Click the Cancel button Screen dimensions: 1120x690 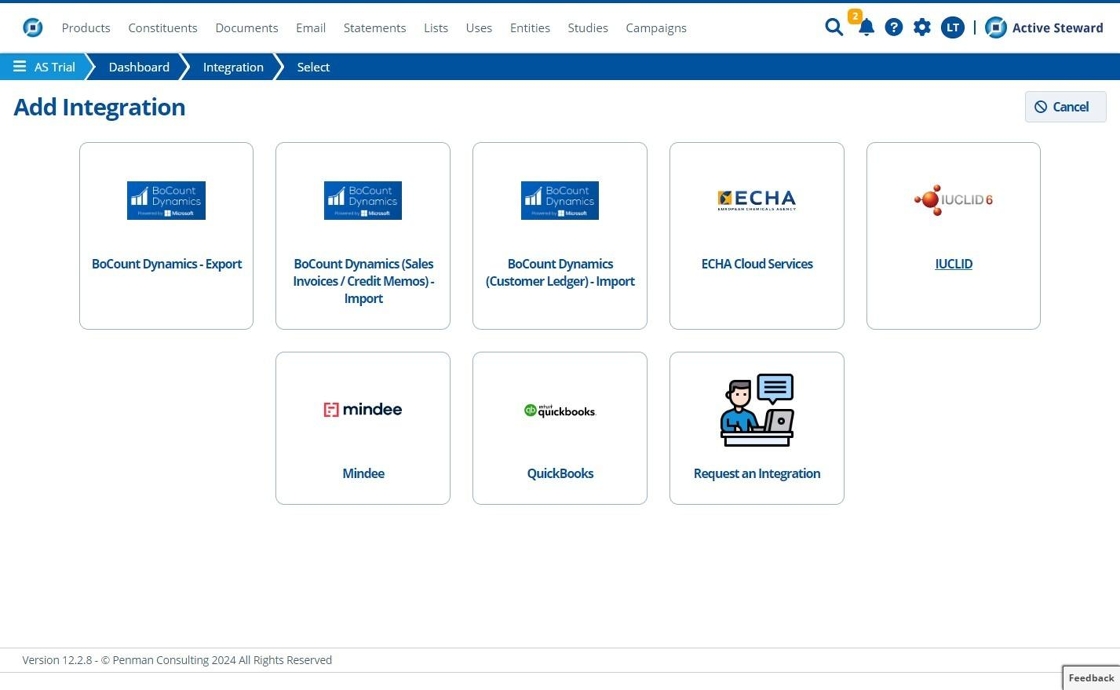click(x=1065, y=106)
